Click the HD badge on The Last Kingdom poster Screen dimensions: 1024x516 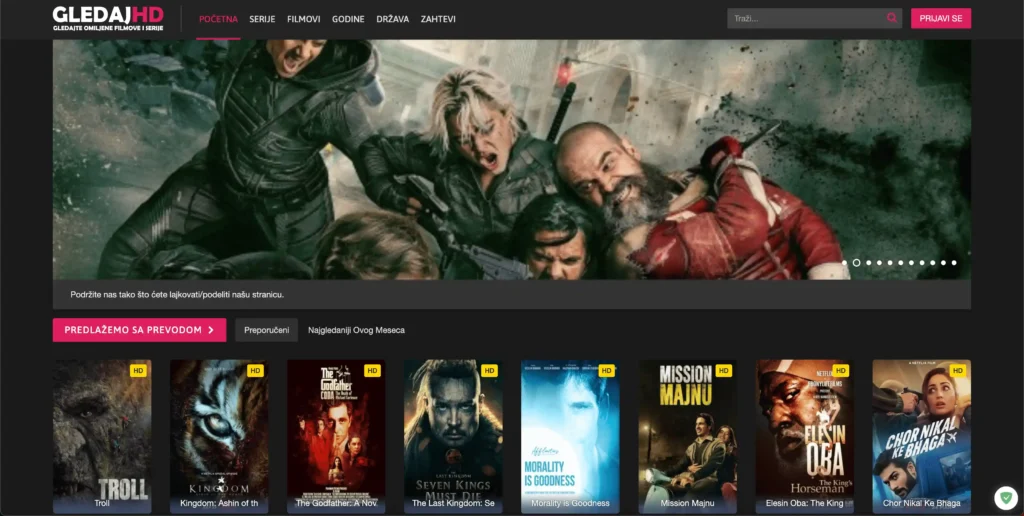489,370
